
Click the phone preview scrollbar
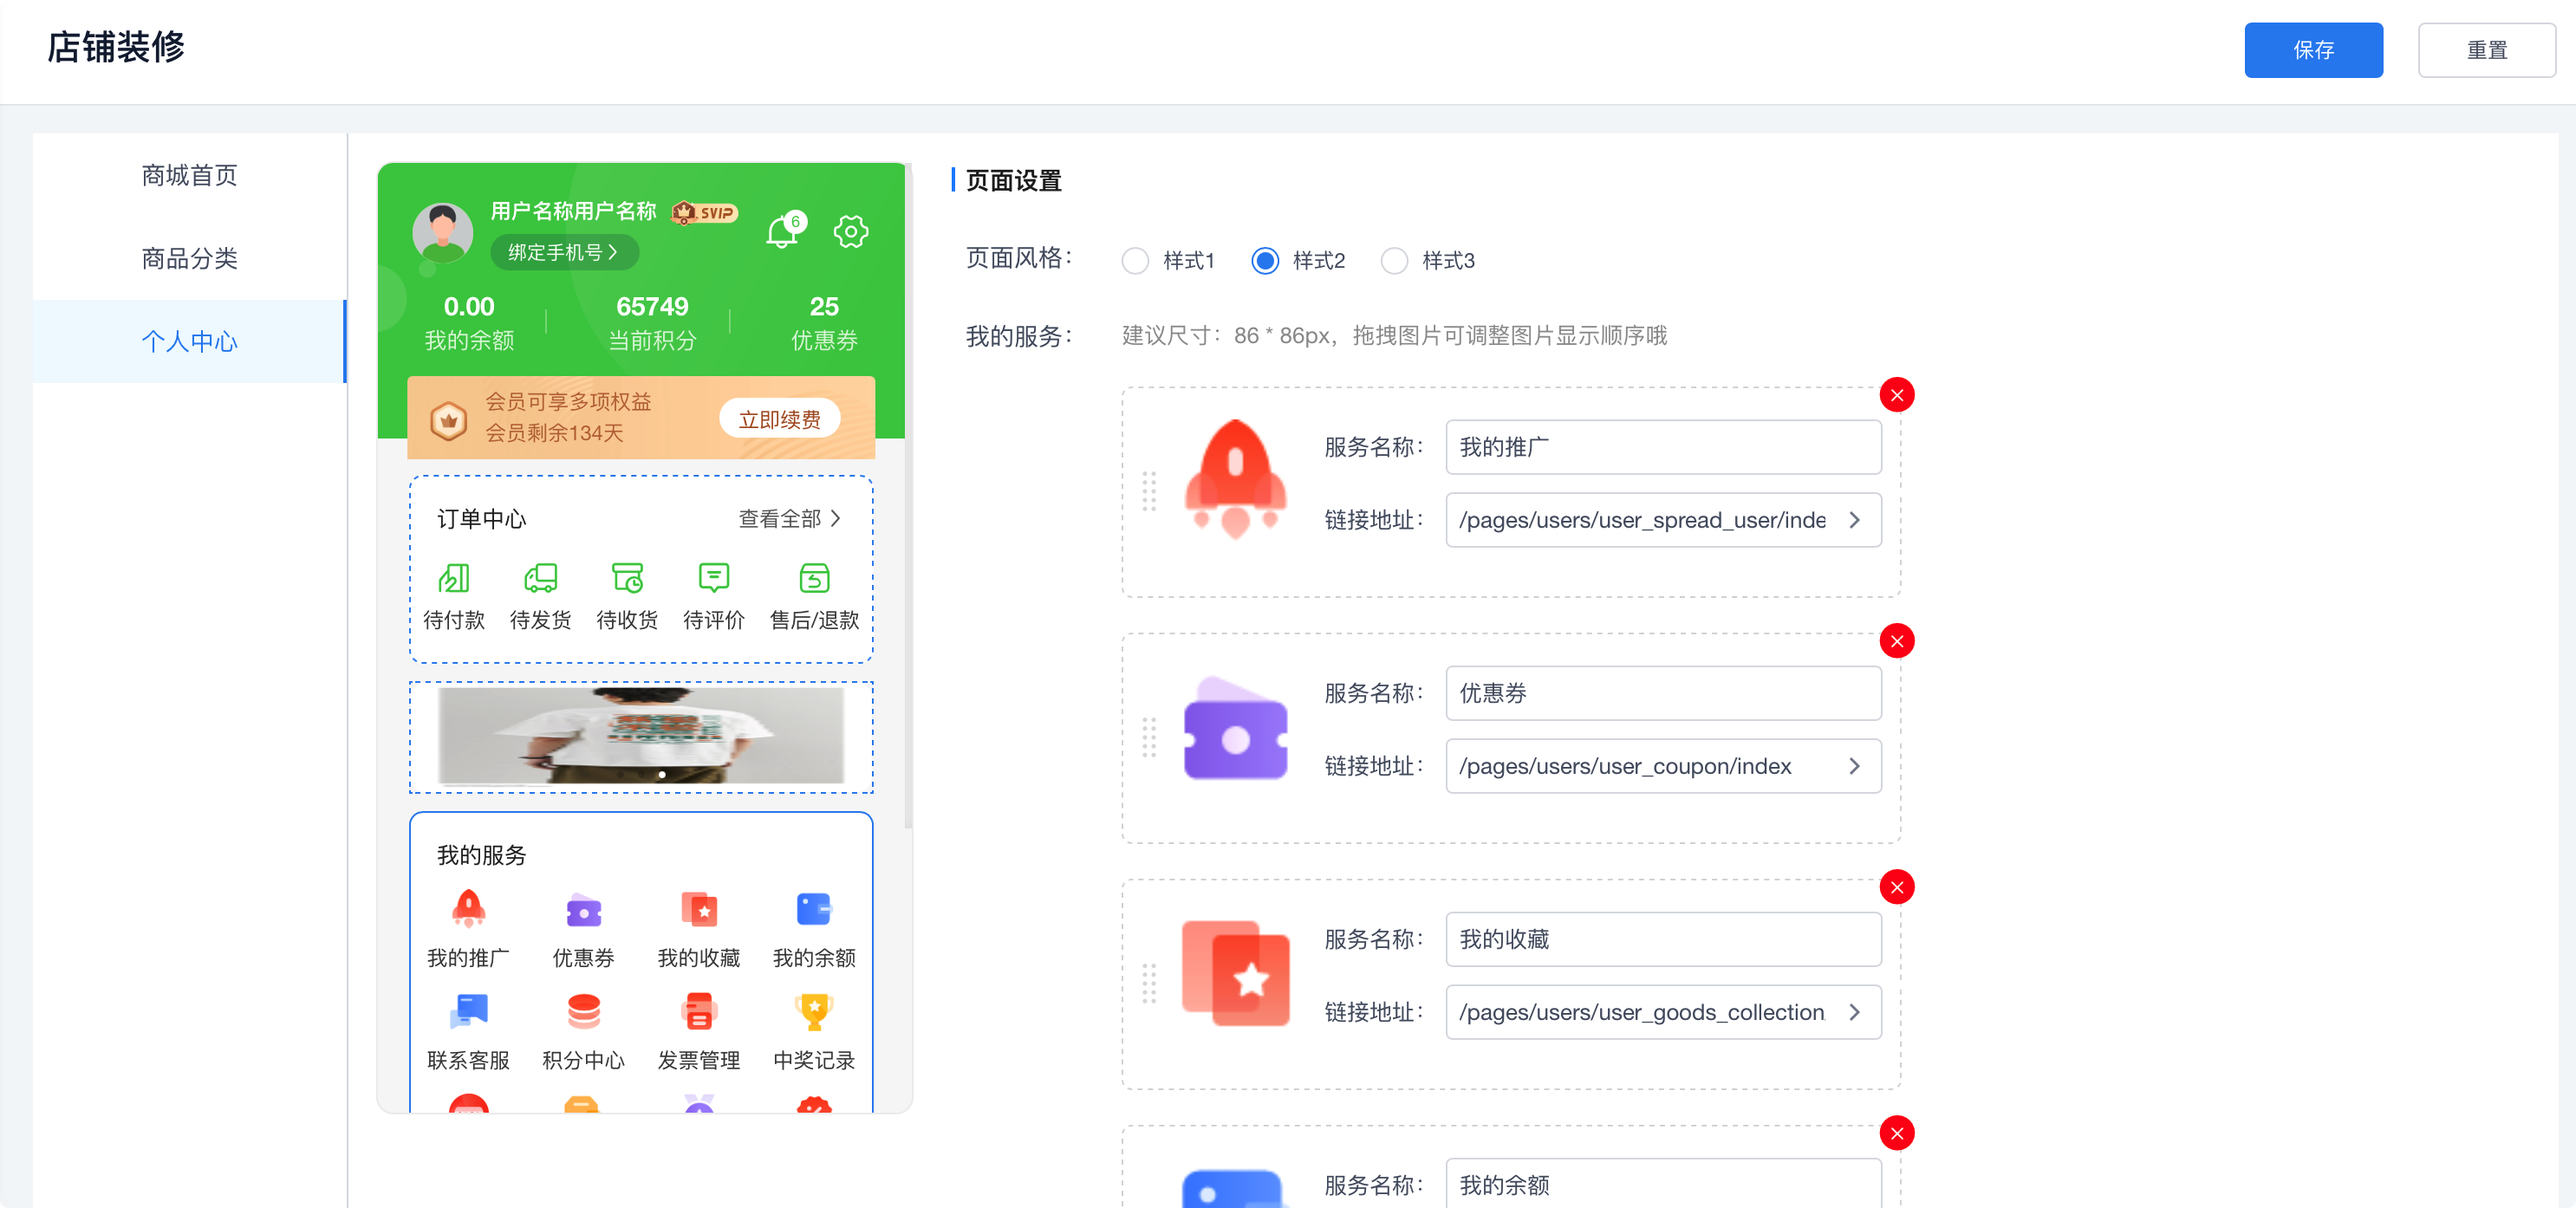pos(907,495)
